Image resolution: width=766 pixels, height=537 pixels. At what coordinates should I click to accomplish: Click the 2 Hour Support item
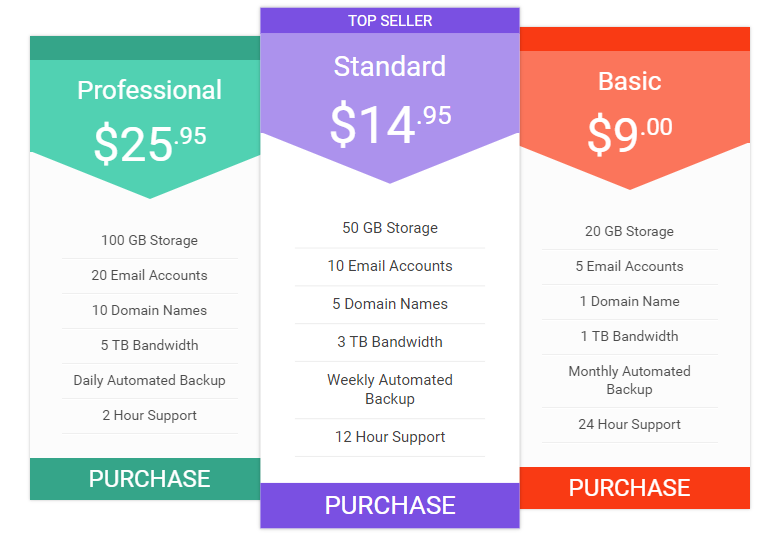coord(149,416)
